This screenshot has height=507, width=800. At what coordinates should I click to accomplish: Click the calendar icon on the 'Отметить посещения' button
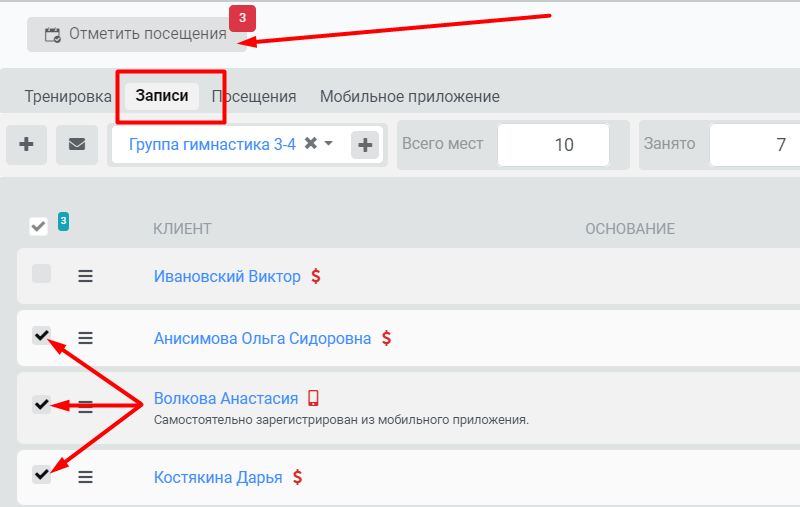[x=53, y=35]
